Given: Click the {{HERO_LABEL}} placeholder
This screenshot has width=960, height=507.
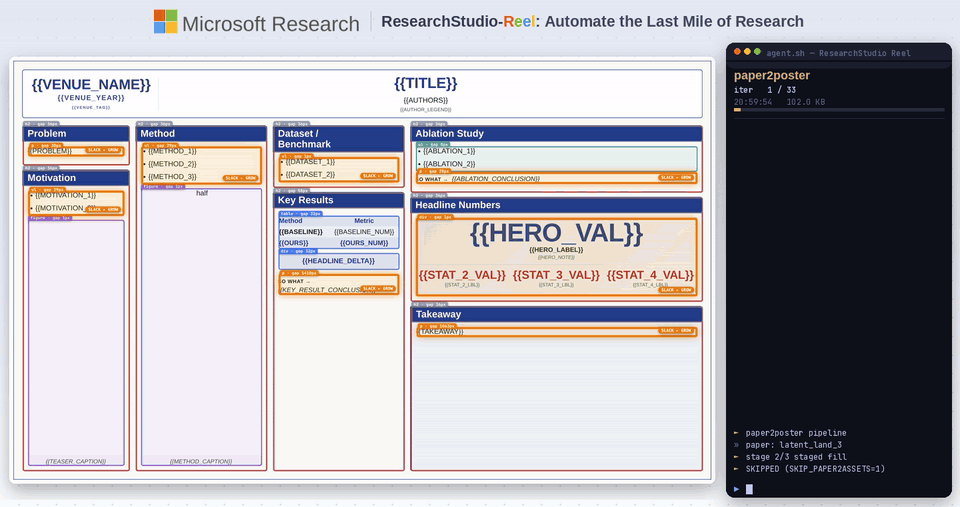Looking at the screenshot, I should pyautogui.click(x=556, y=250).
